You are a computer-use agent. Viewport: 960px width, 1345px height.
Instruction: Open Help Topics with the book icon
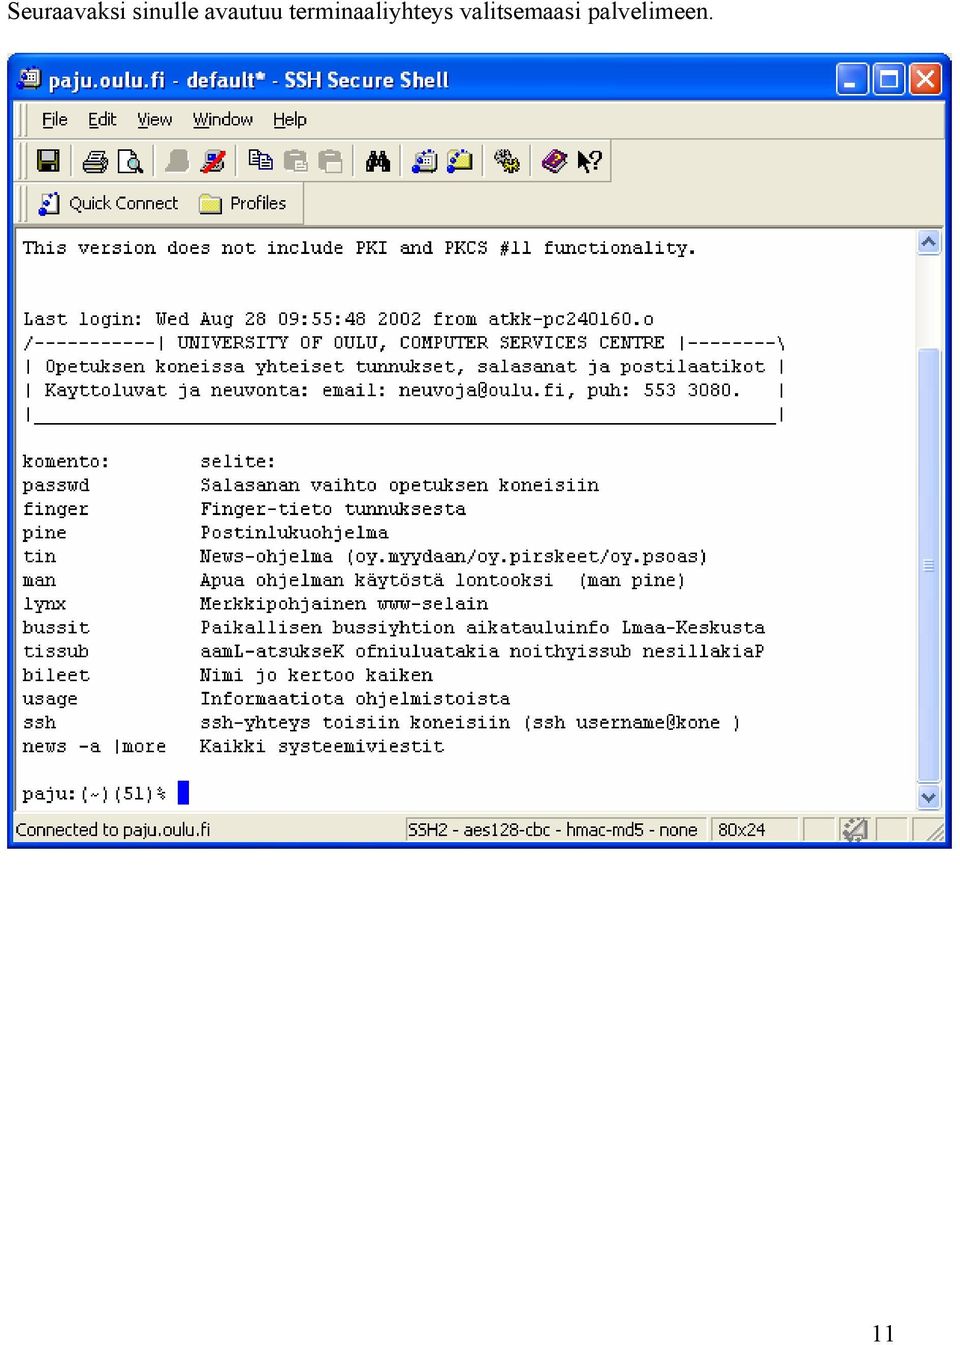point(554,161)
